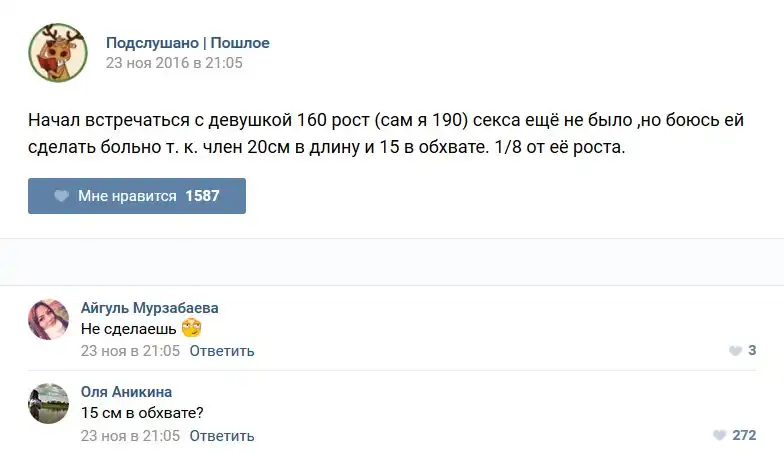Click the comment text 'Не сделаешь'
This screenshot has height=454, width=784.
tap(128, 329)
